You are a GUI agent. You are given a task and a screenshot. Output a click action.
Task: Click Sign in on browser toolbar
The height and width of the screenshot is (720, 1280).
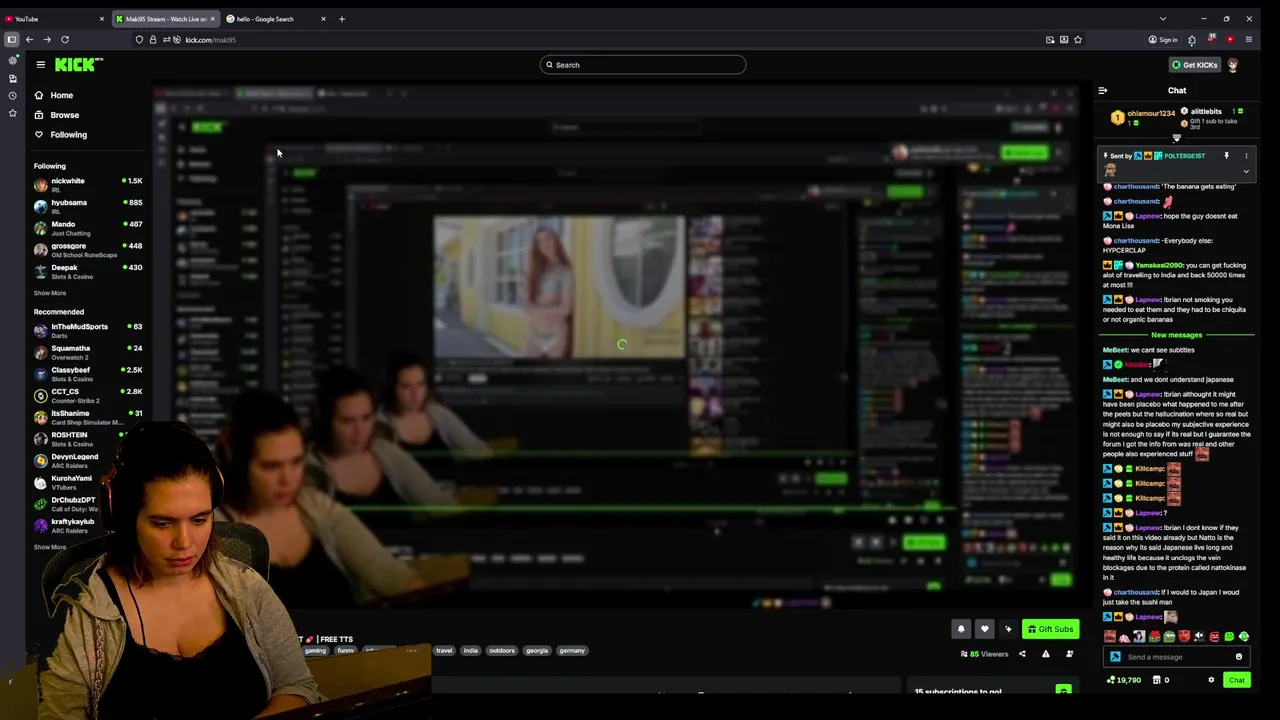pos(1163,40)
